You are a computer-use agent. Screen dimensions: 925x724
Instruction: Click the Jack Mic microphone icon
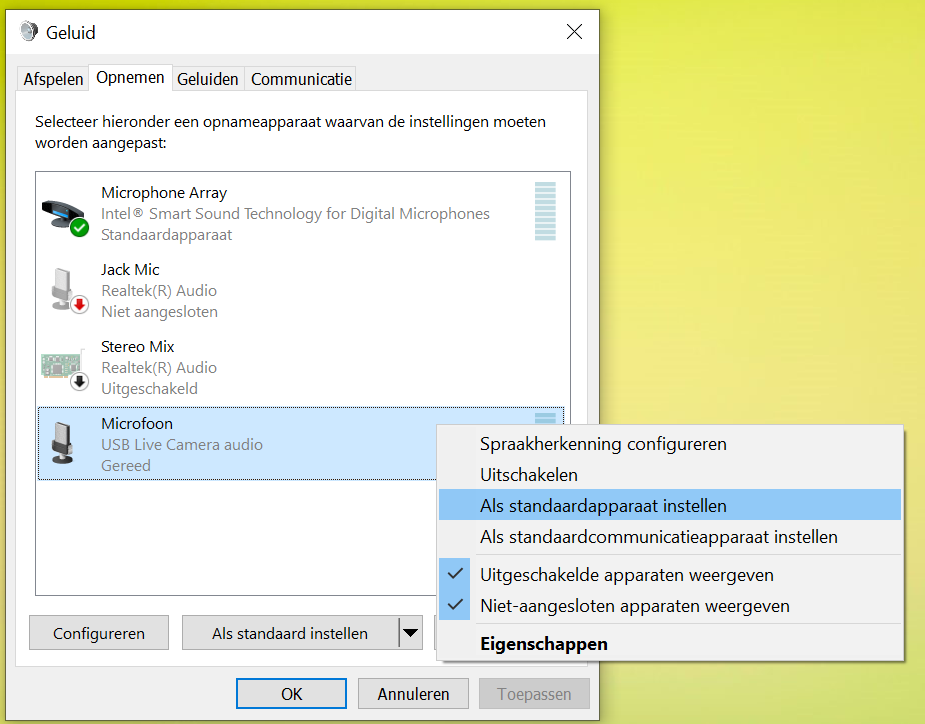[x=65, y=290]
